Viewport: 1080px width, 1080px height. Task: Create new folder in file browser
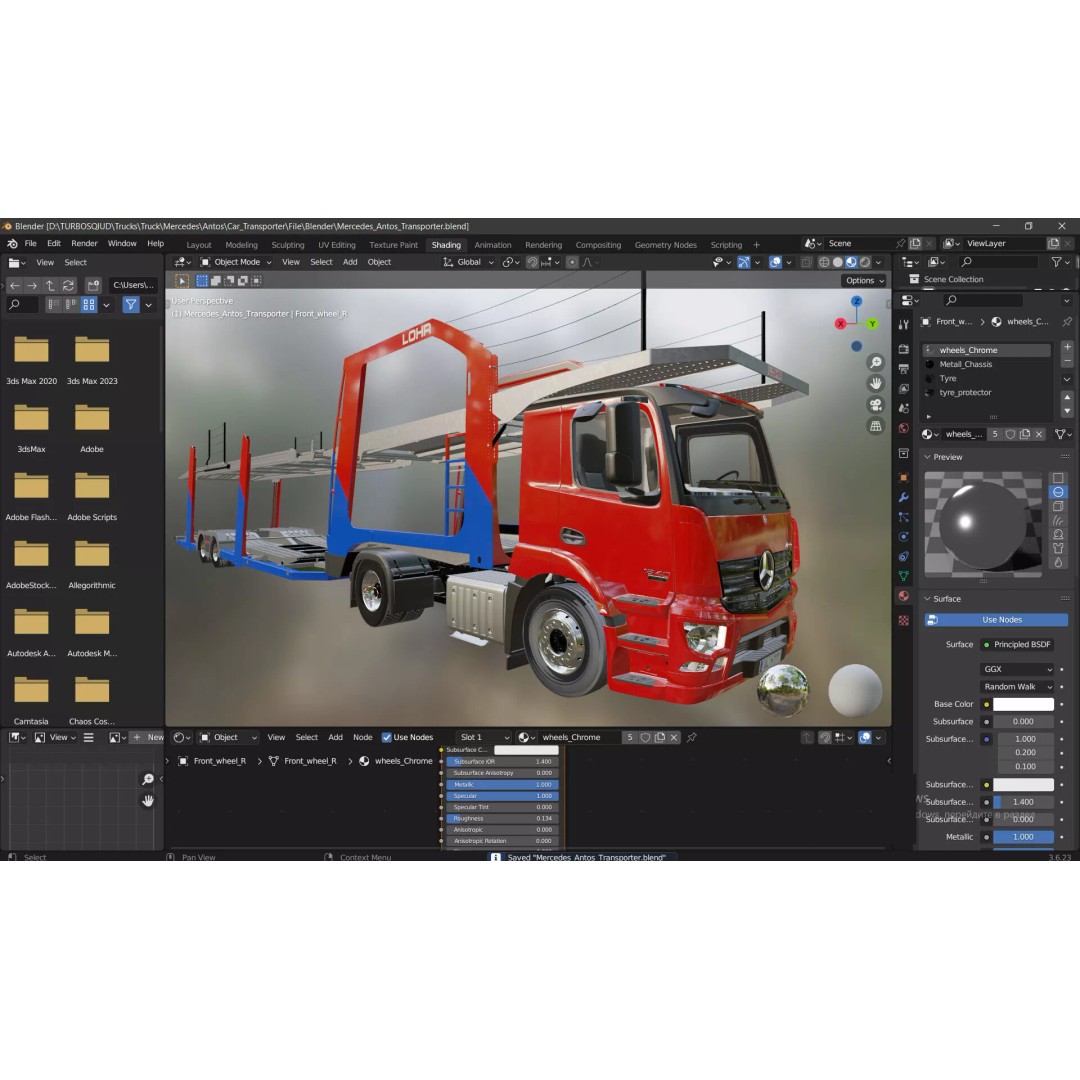tap(93, 285)
